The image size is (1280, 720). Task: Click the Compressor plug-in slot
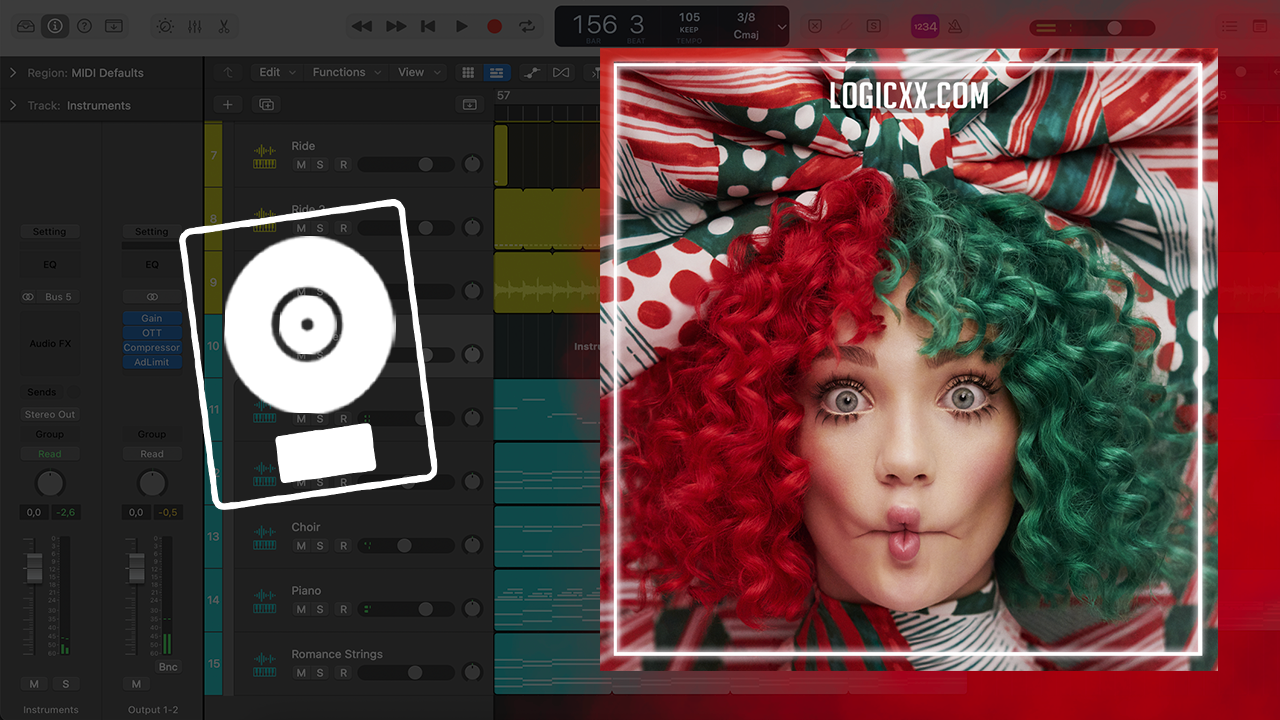tap(152, 348)
